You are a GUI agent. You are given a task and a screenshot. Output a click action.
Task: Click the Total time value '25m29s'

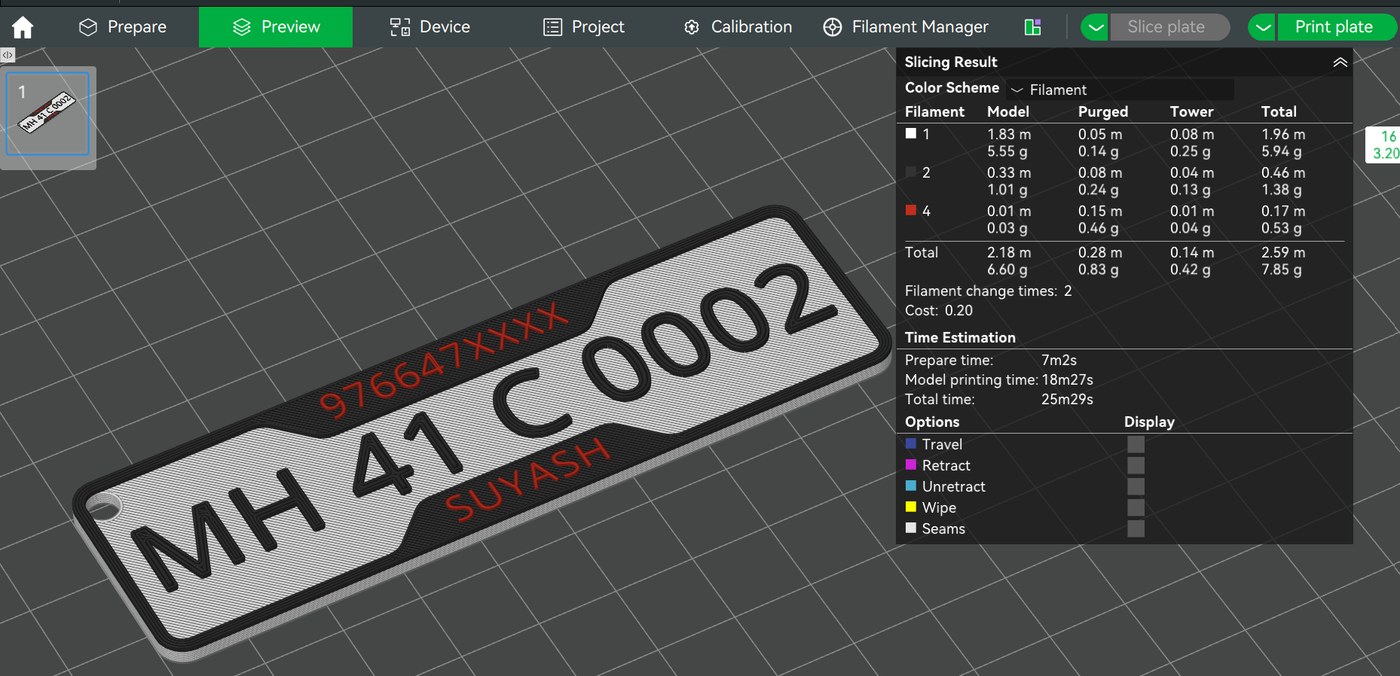pos(1067,399)
